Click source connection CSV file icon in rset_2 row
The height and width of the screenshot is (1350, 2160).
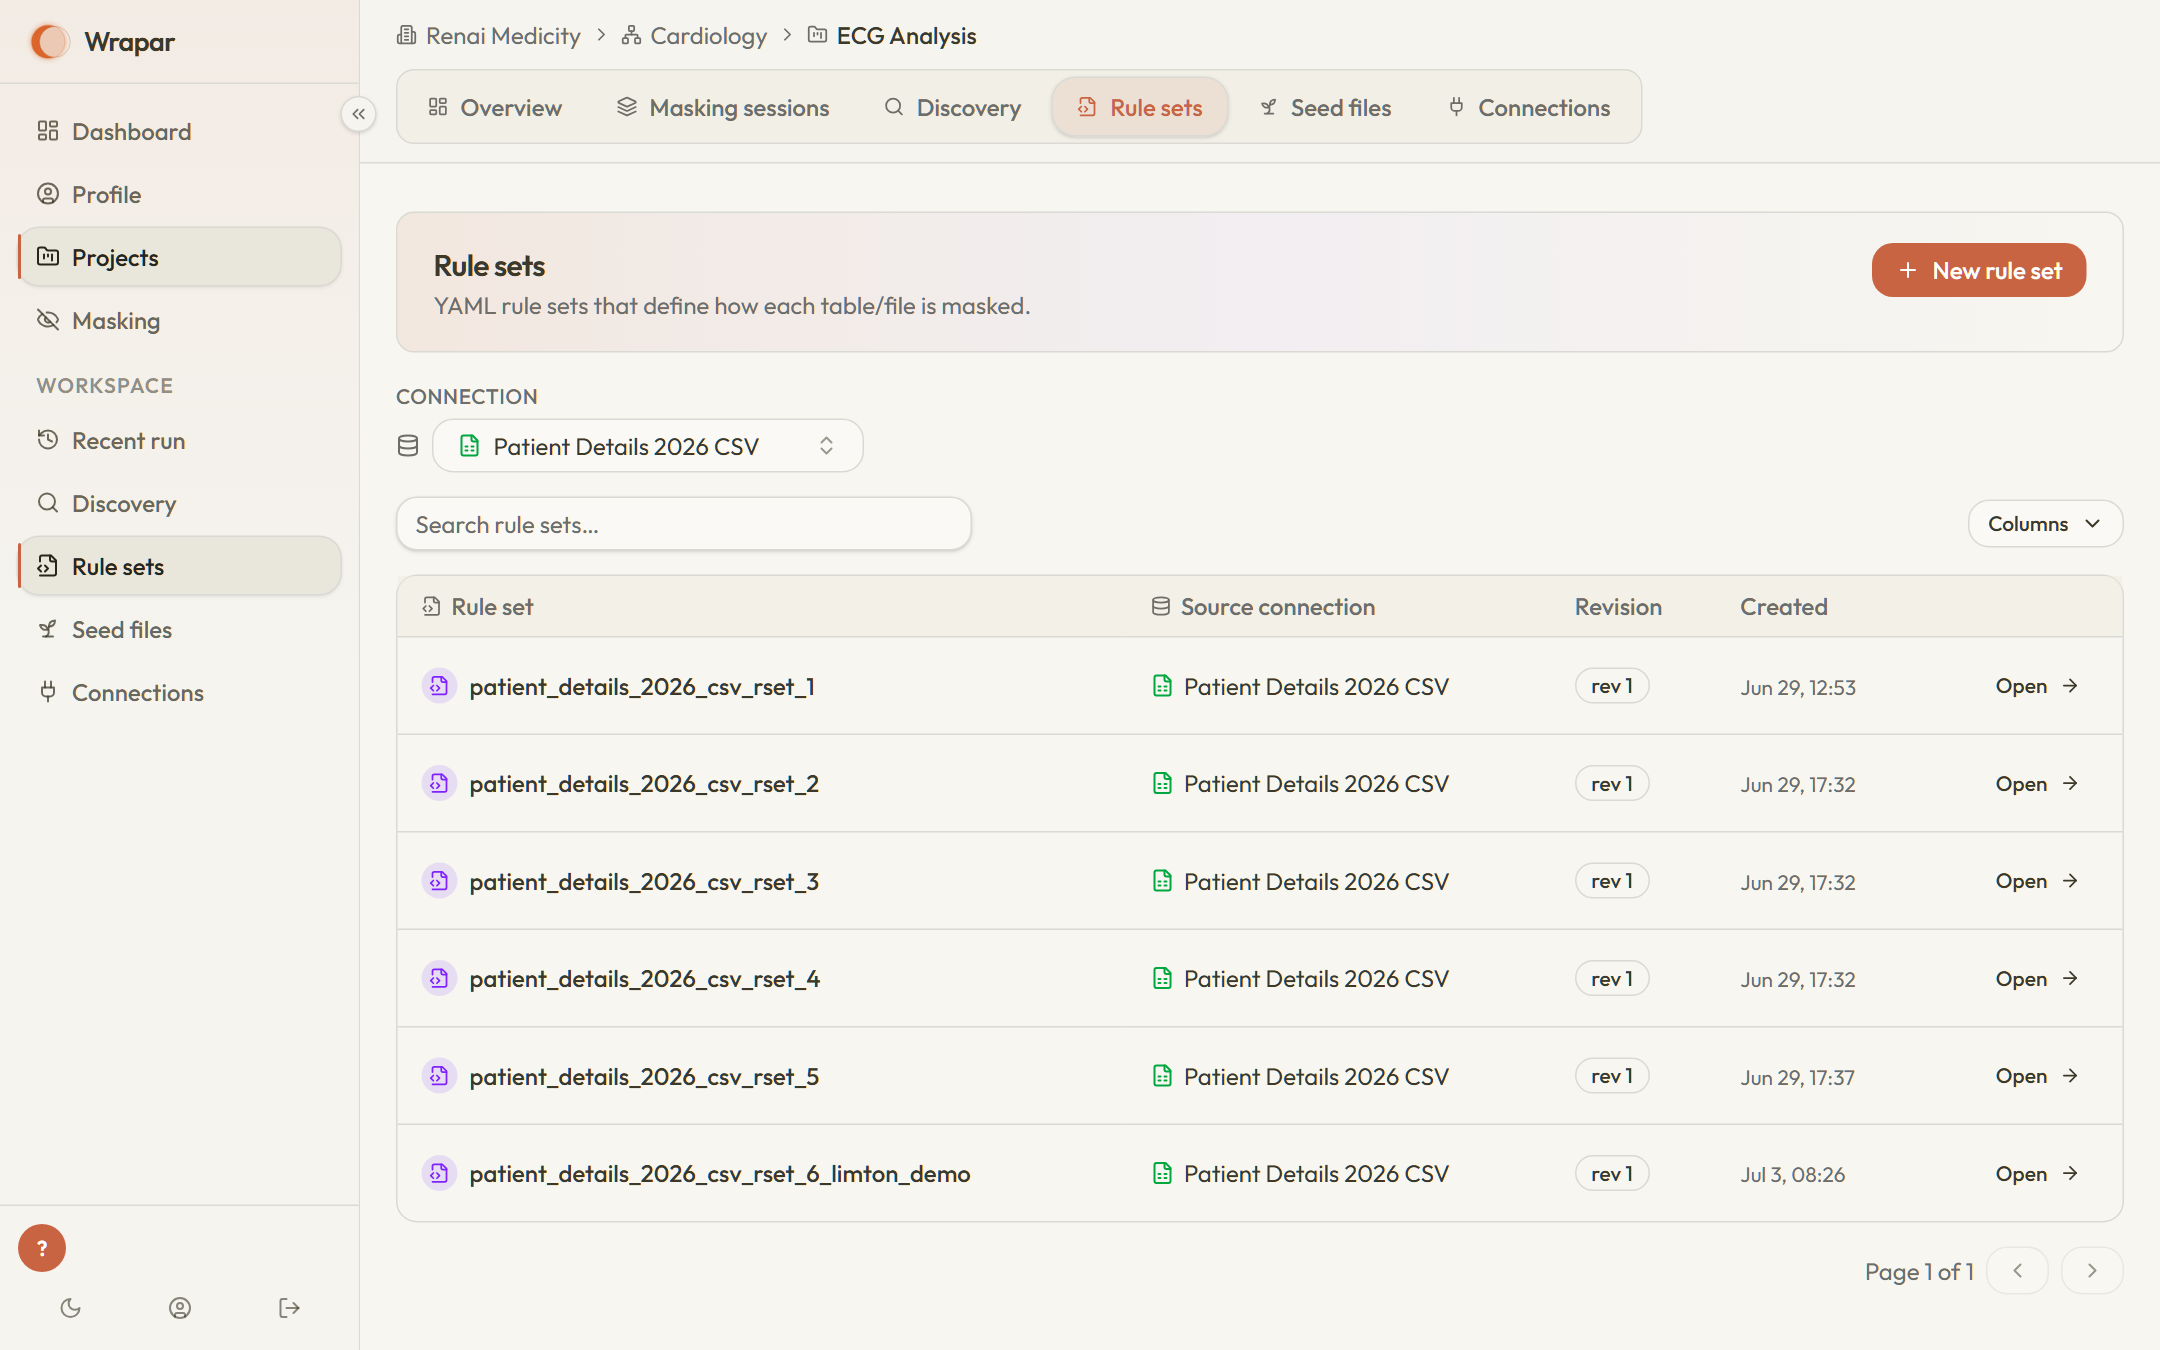pos(1162,784)
